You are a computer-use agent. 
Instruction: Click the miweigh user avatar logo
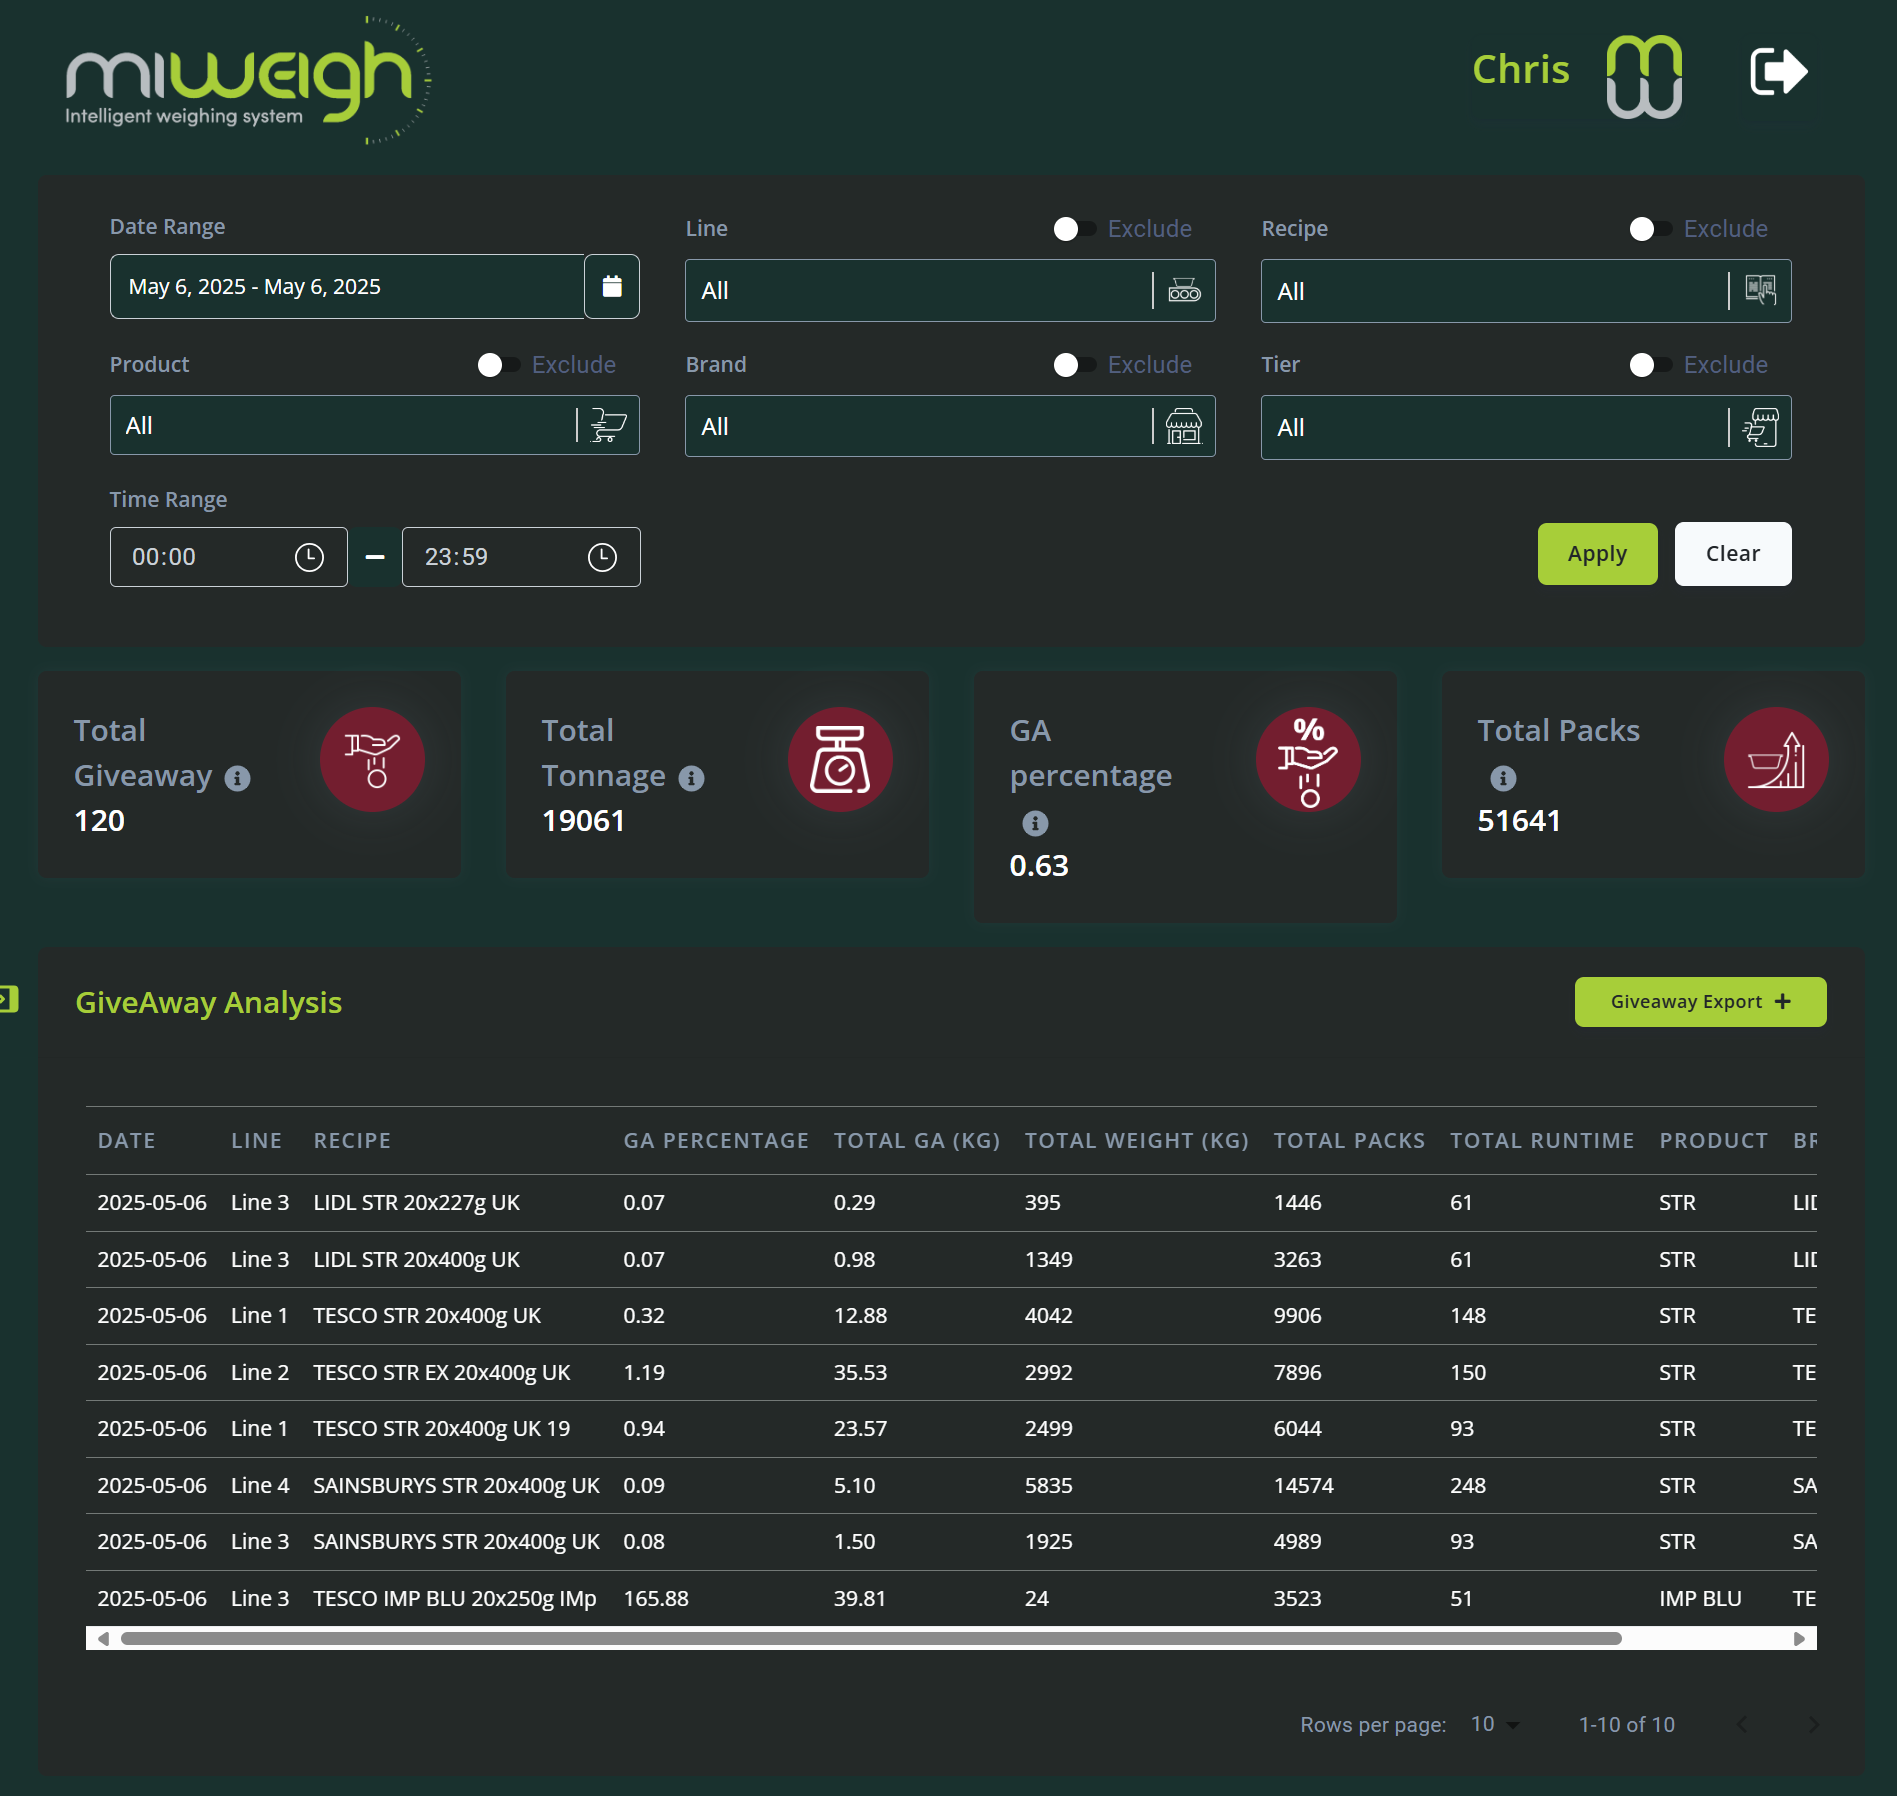click(1643, 76)
